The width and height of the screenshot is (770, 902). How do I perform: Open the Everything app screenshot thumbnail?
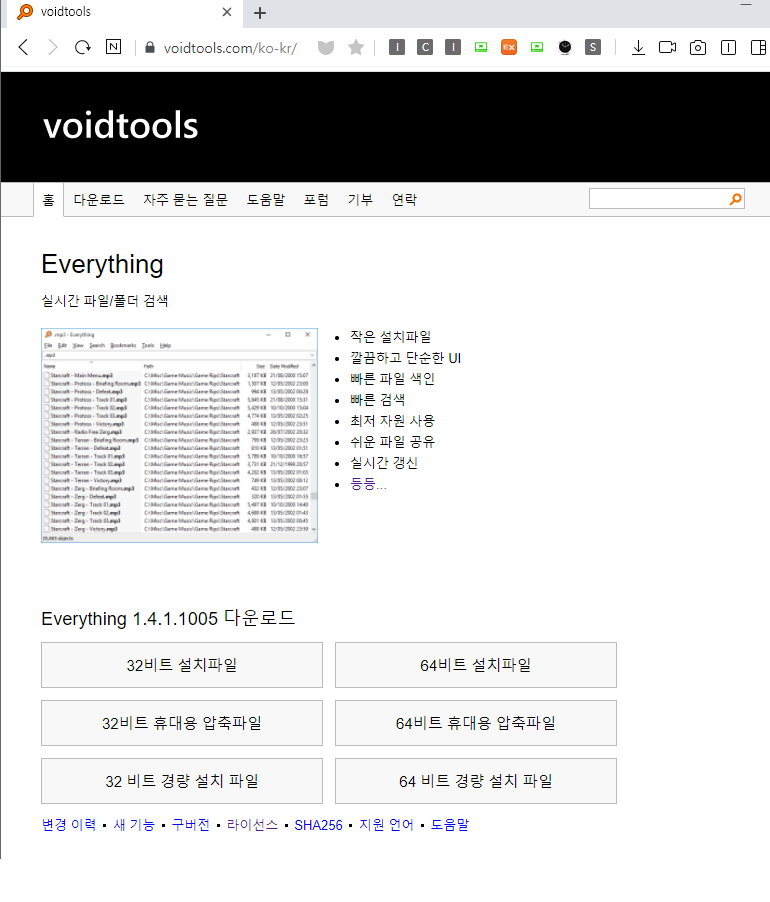point(179,435)
